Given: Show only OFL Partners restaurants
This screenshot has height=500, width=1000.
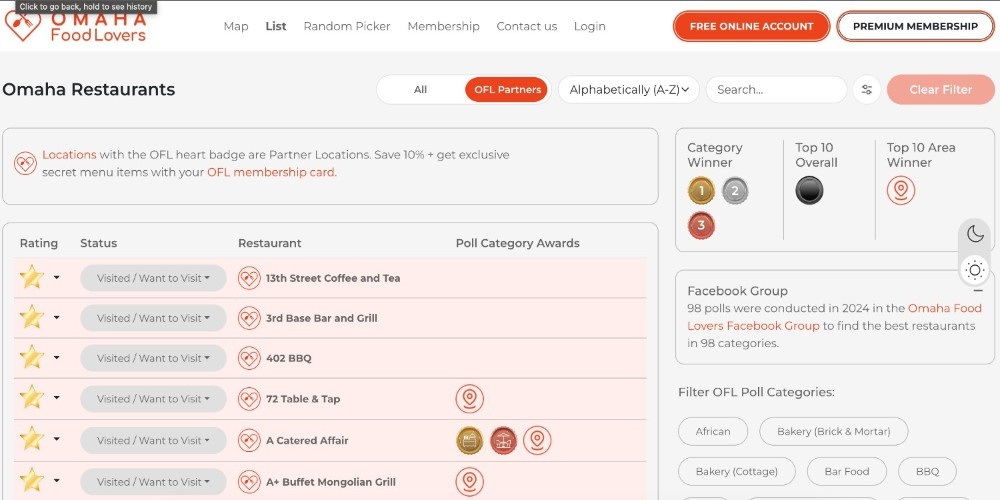Looking at the screenshot, I should pyautogui.click(x=507, y=90).
